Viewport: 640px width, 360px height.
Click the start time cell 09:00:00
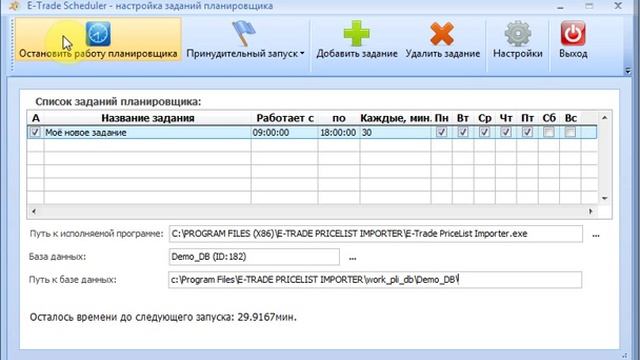(284, 133)
